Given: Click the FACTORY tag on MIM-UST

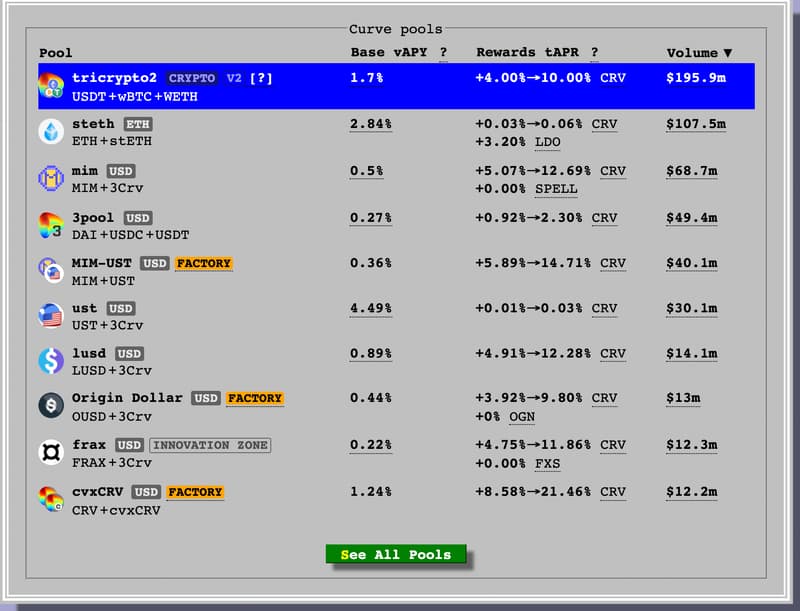Looking at the screenshot, I should pos(204,264).
